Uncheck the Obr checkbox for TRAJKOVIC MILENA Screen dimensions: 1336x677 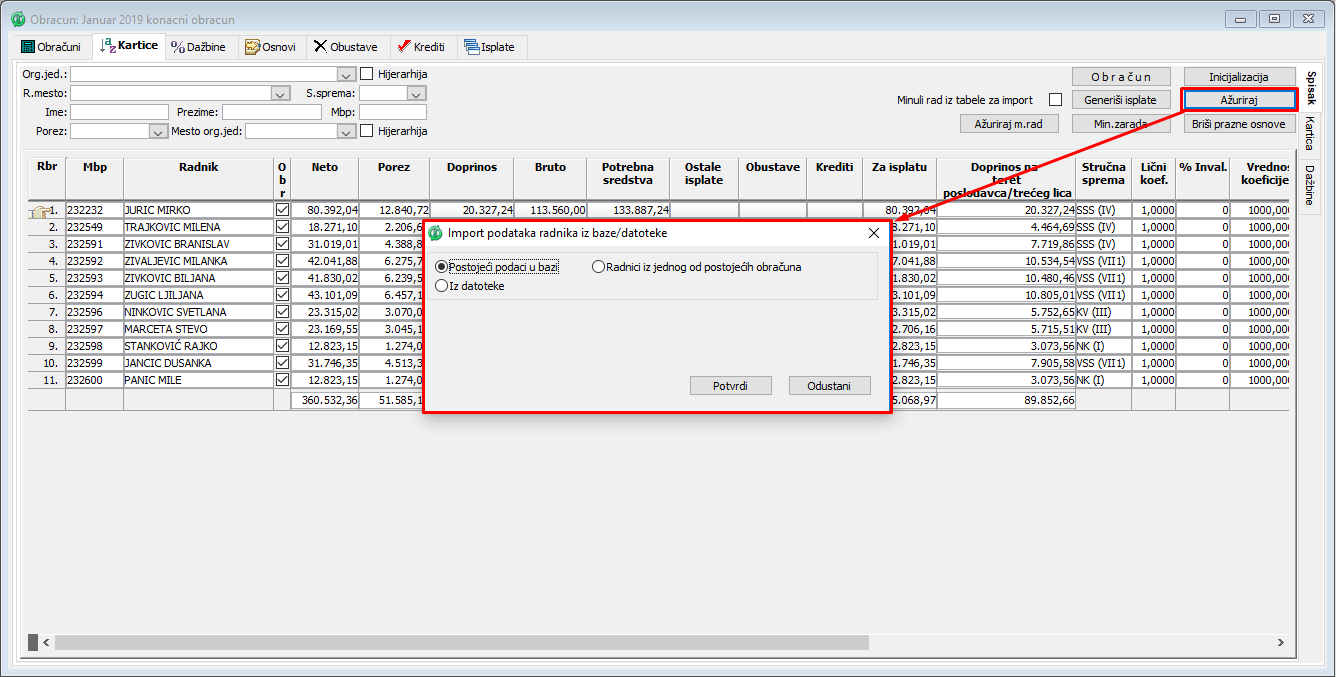click(282, 227)
